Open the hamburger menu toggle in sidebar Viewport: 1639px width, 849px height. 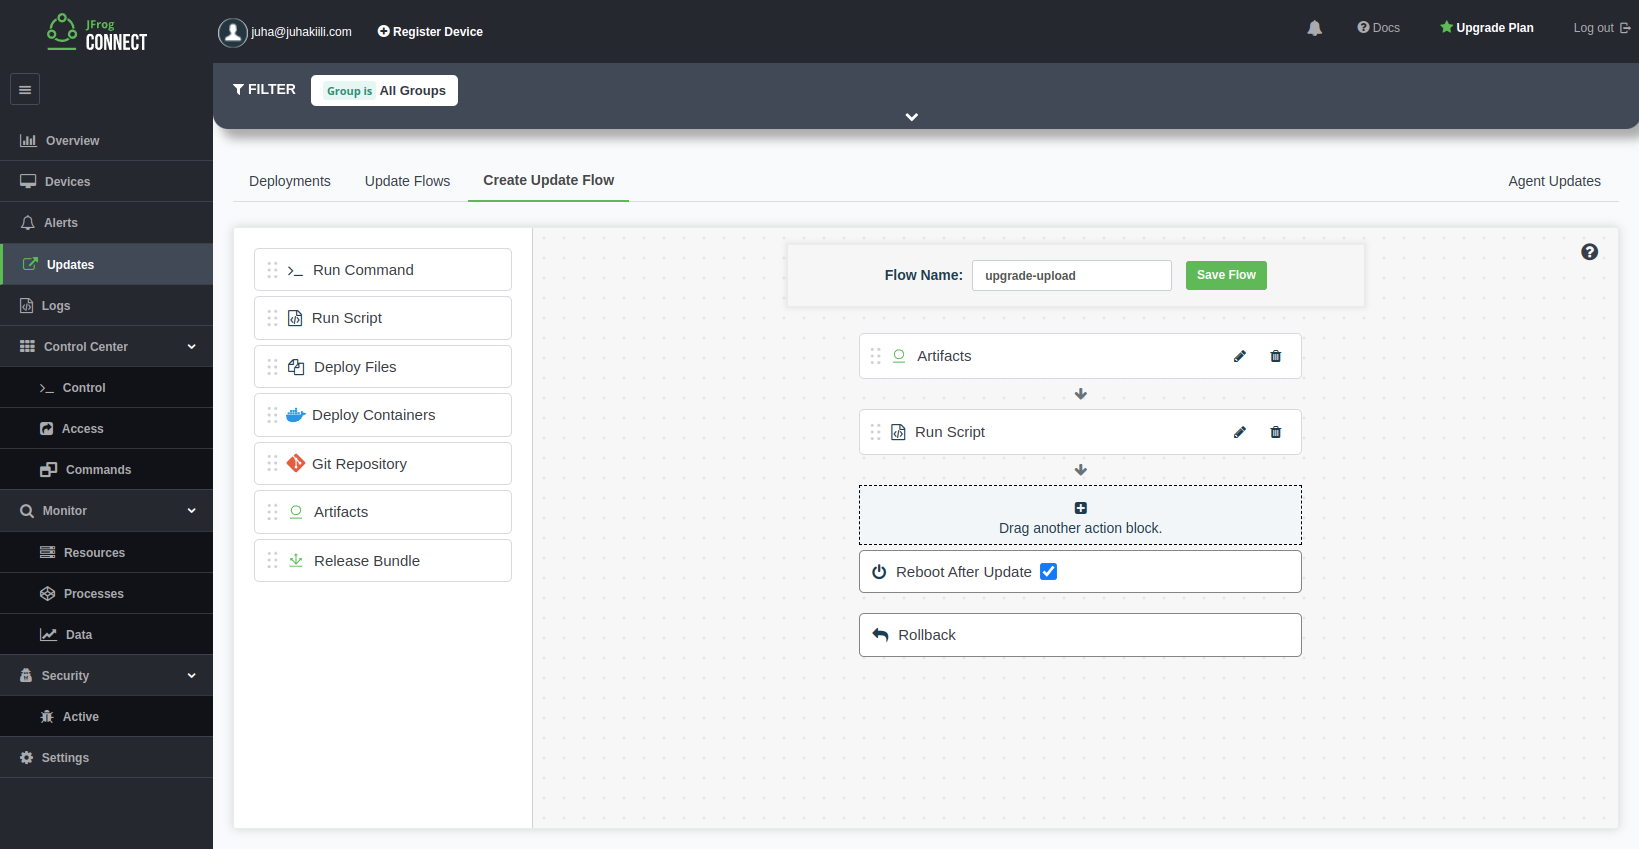pos(25,89)
